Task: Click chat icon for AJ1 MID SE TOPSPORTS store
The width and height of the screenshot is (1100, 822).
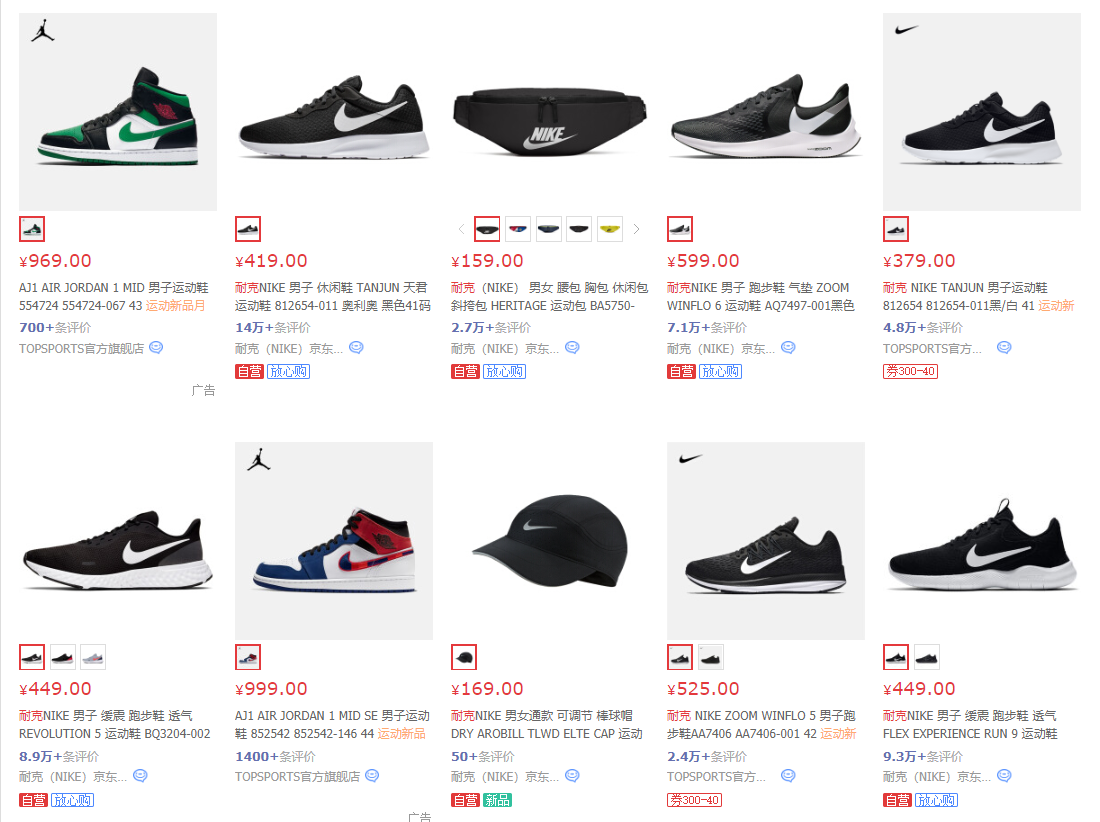Action: (373, 775)
